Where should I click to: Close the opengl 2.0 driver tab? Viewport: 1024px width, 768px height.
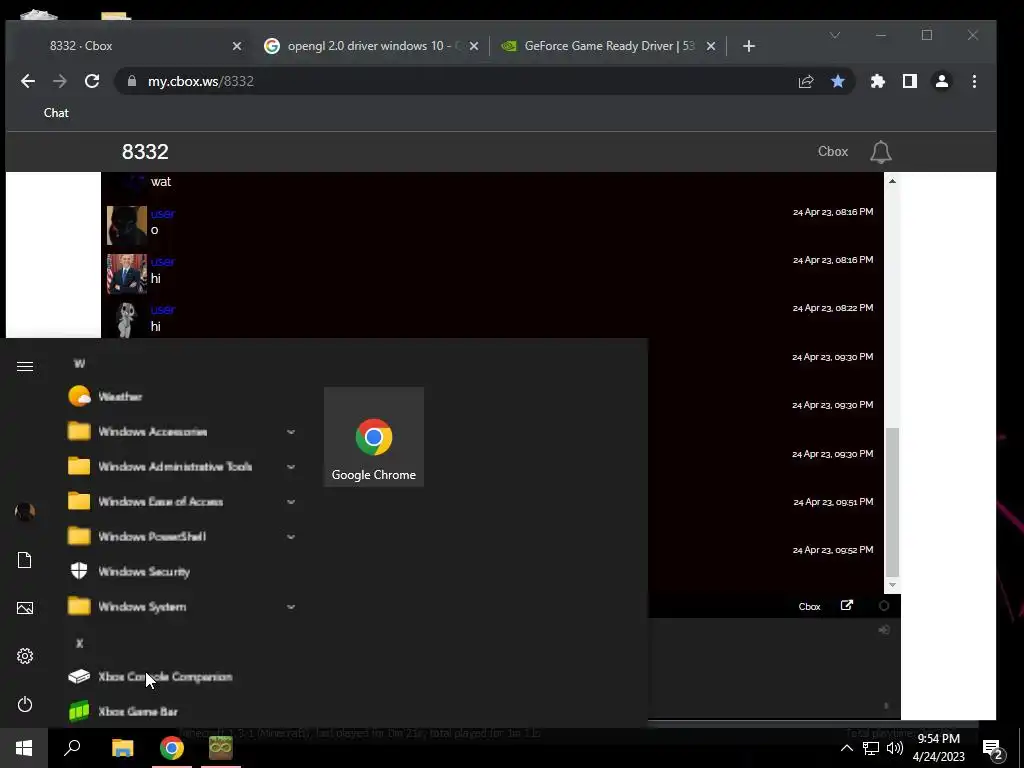click(x=474, y=46)
